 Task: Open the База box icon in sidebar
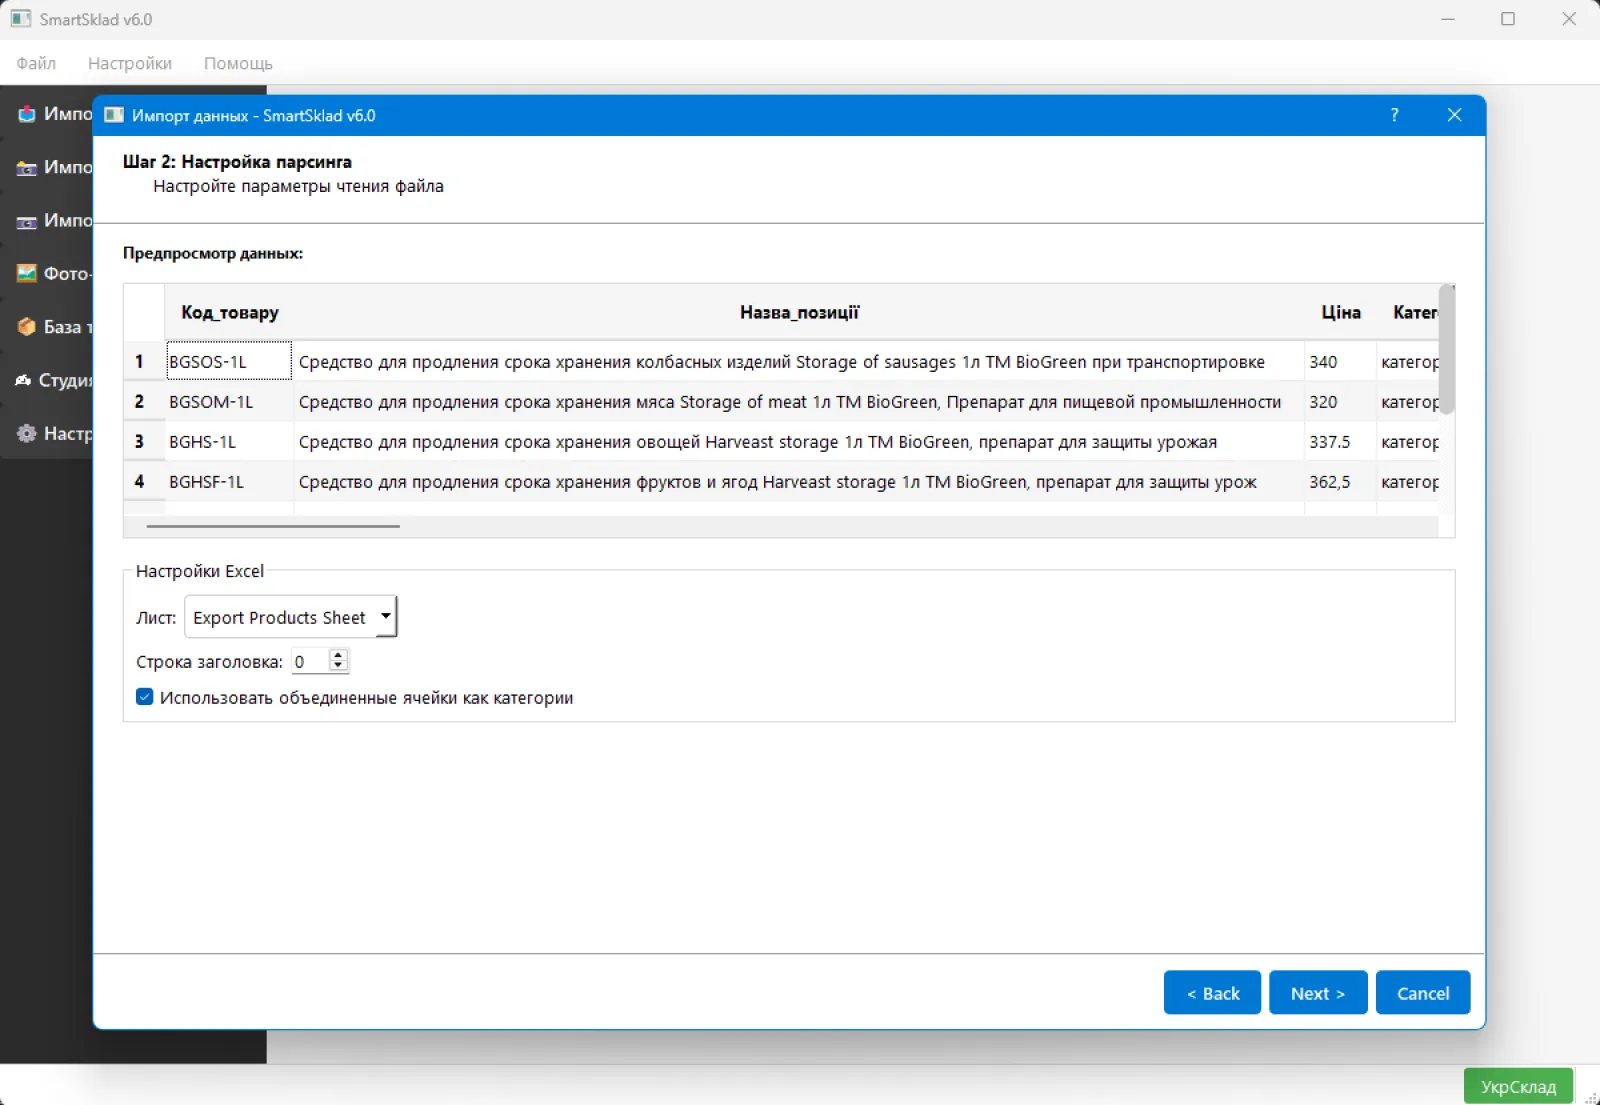[x=27, y=326]
